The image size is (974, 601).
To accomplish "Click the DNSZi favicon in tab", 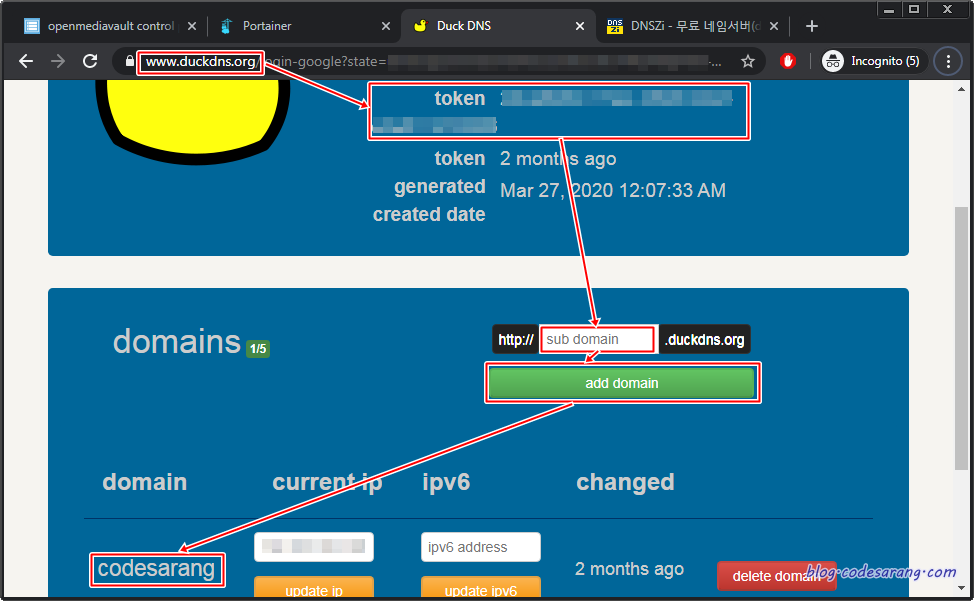I will pos(614,26).
